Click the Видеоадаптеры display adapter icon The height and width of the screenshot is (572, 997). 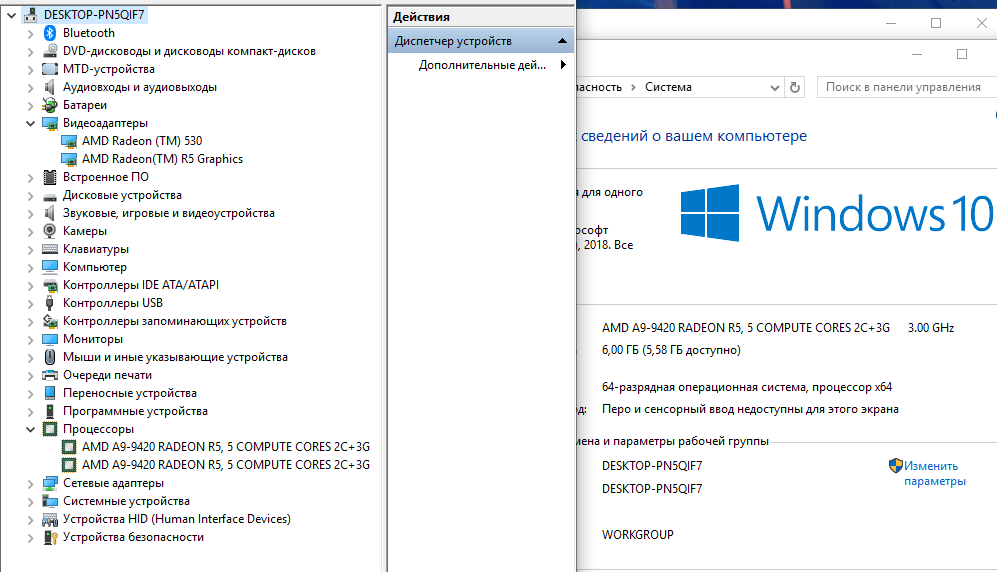pyautogui.click(x=50, y=123)
